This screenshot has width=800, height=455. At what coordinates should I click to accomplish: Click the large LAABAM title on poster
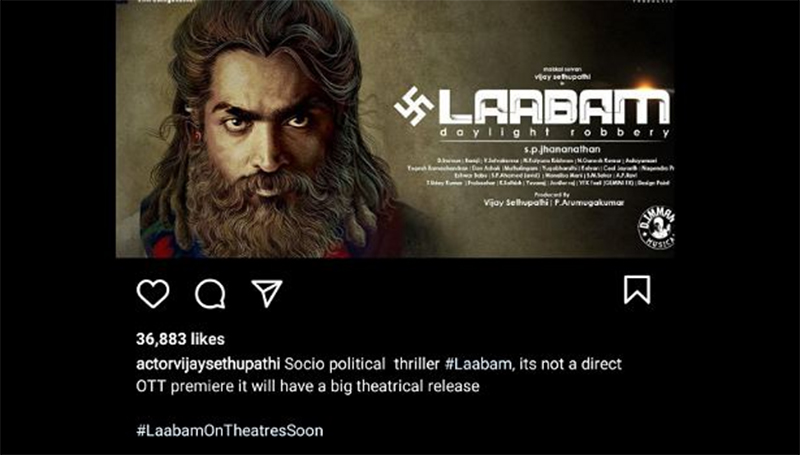(x=554, y=107)
